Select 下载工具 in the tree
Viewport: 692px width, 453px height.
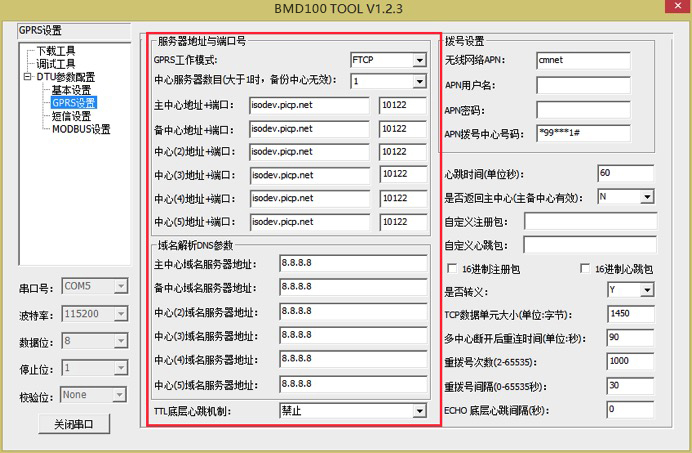pyautogui.click(x=55, y=51)
